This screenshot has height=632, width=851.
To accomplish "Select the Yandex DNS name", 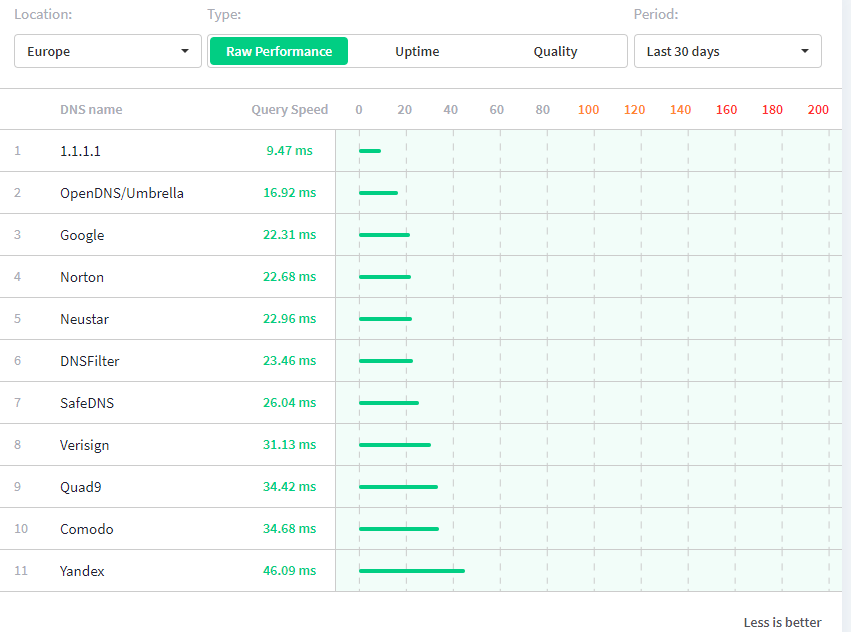I will point(82,571).
